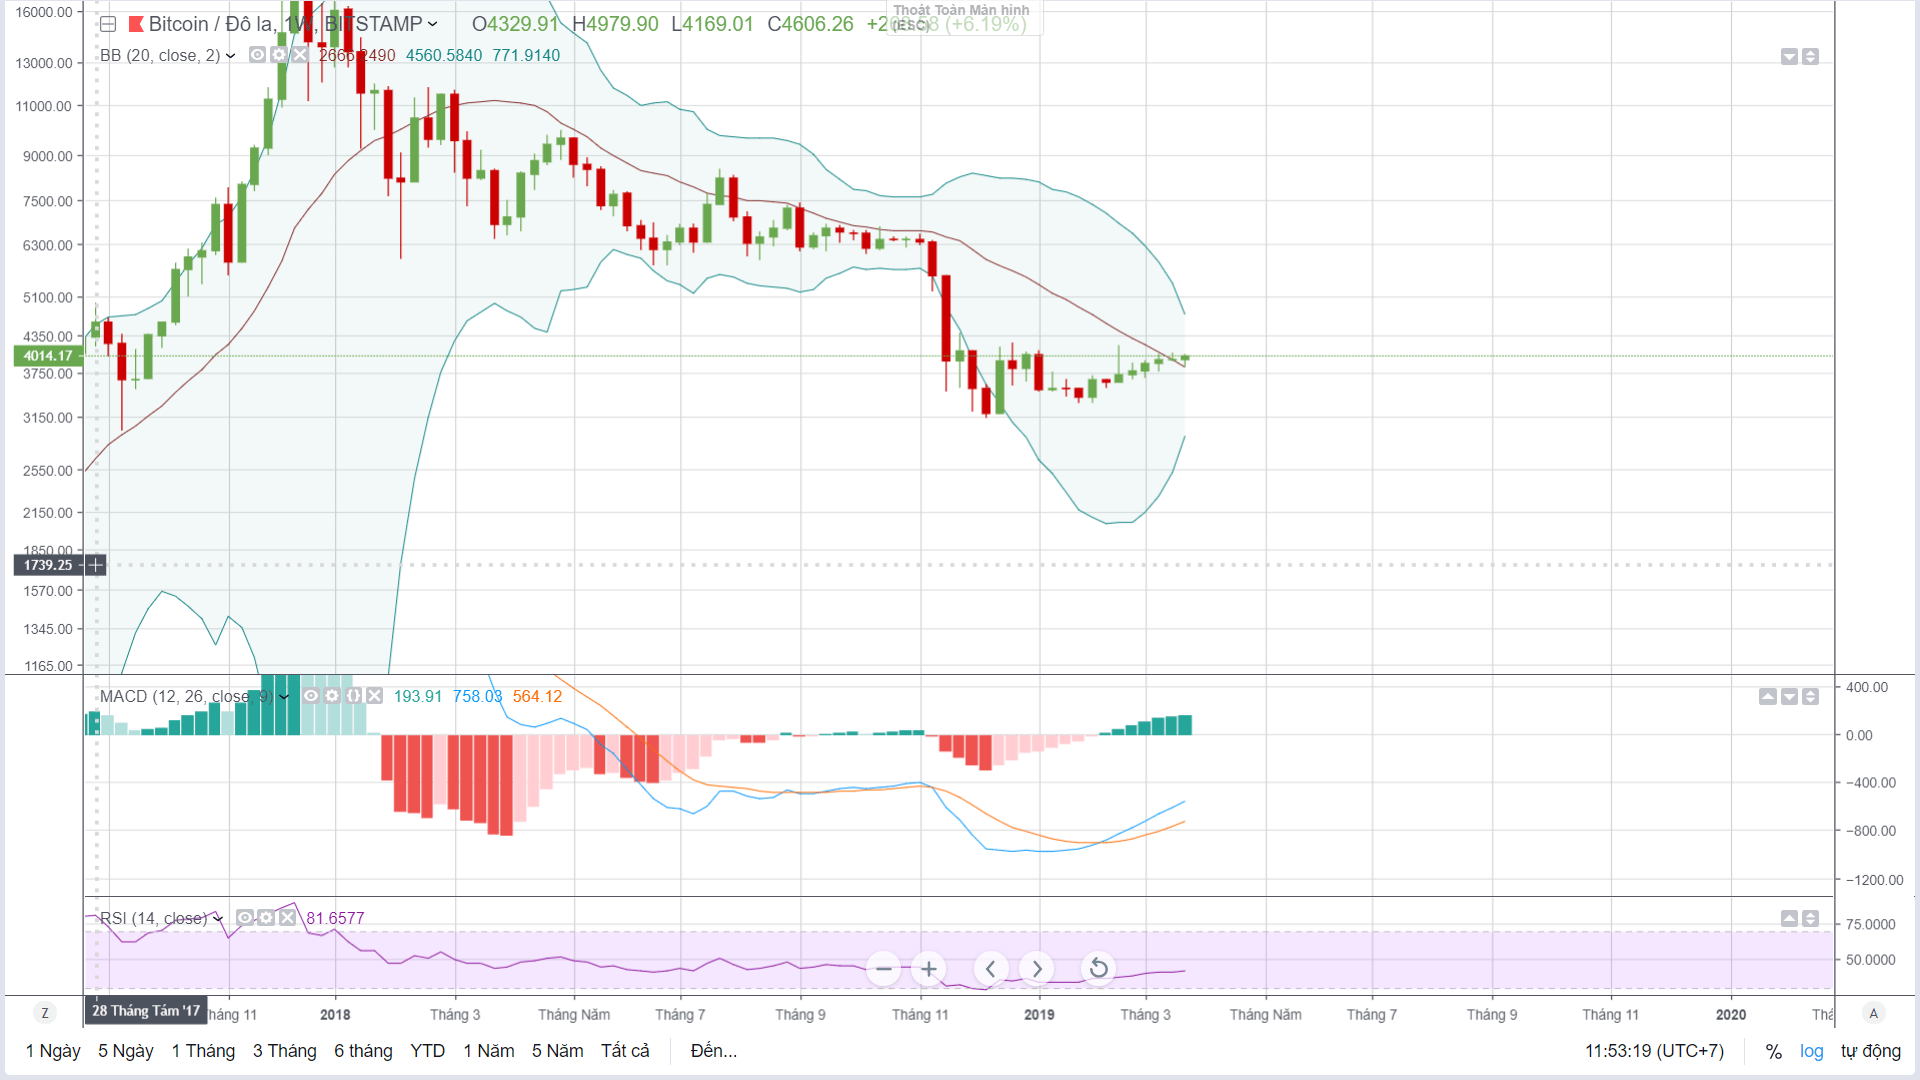The image size is (1920, 1080).
Task: Toggle RSI indicator visibility eye
Action: pyautogui.click(x=245, y=918)
